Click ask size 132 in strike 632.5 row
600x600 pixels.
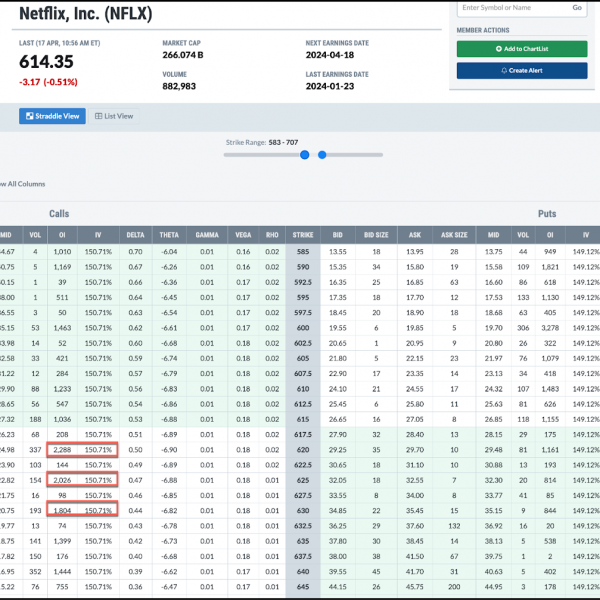[x=454, y=526]
